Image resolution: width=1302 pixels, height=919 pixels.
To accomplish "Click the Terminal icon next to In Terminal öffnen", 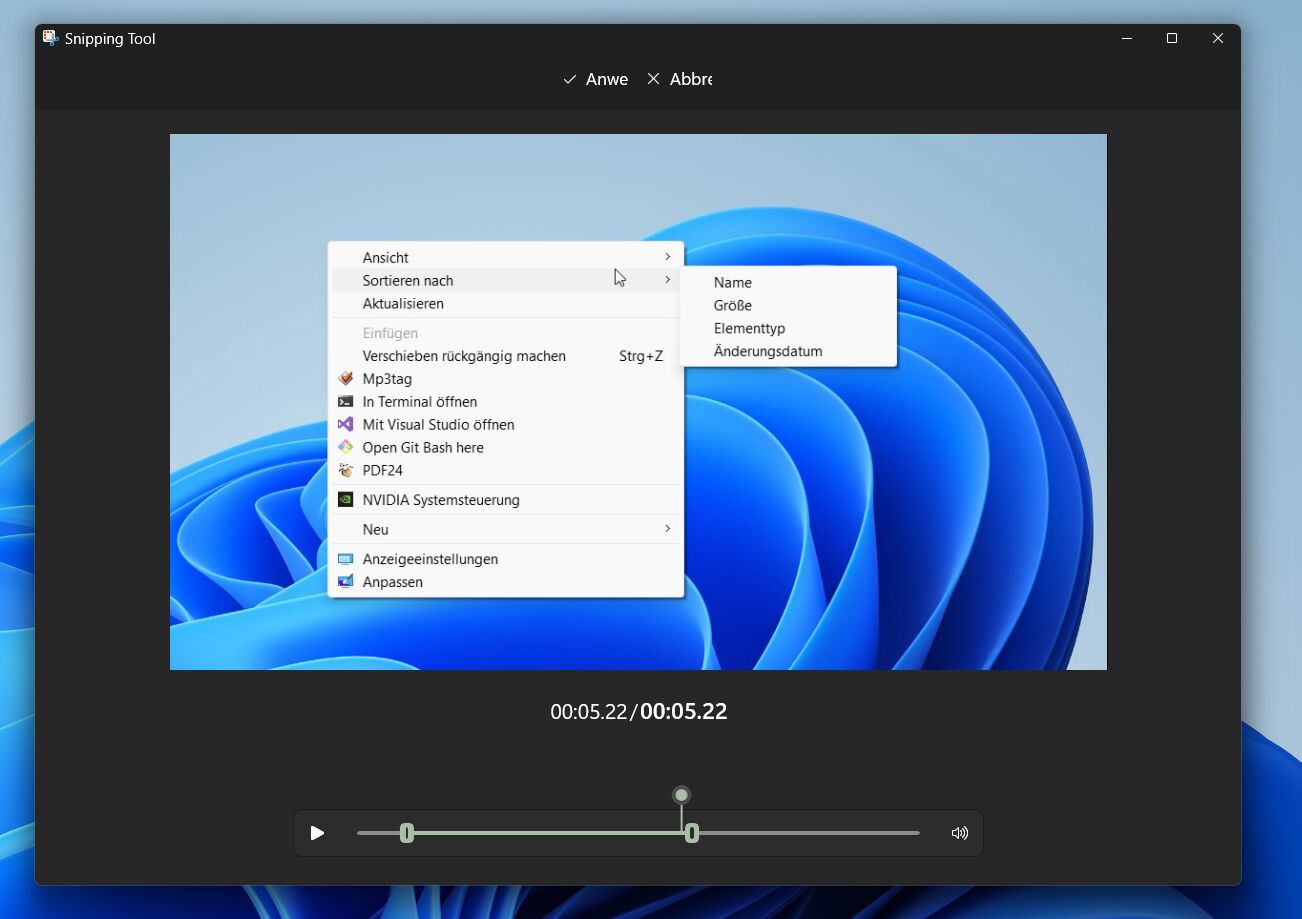I will (x=346, y=402).
